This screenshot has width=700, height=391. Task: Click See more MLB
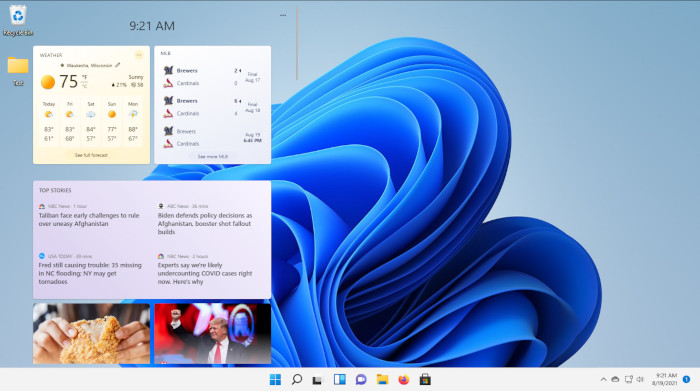pos(213,157)
